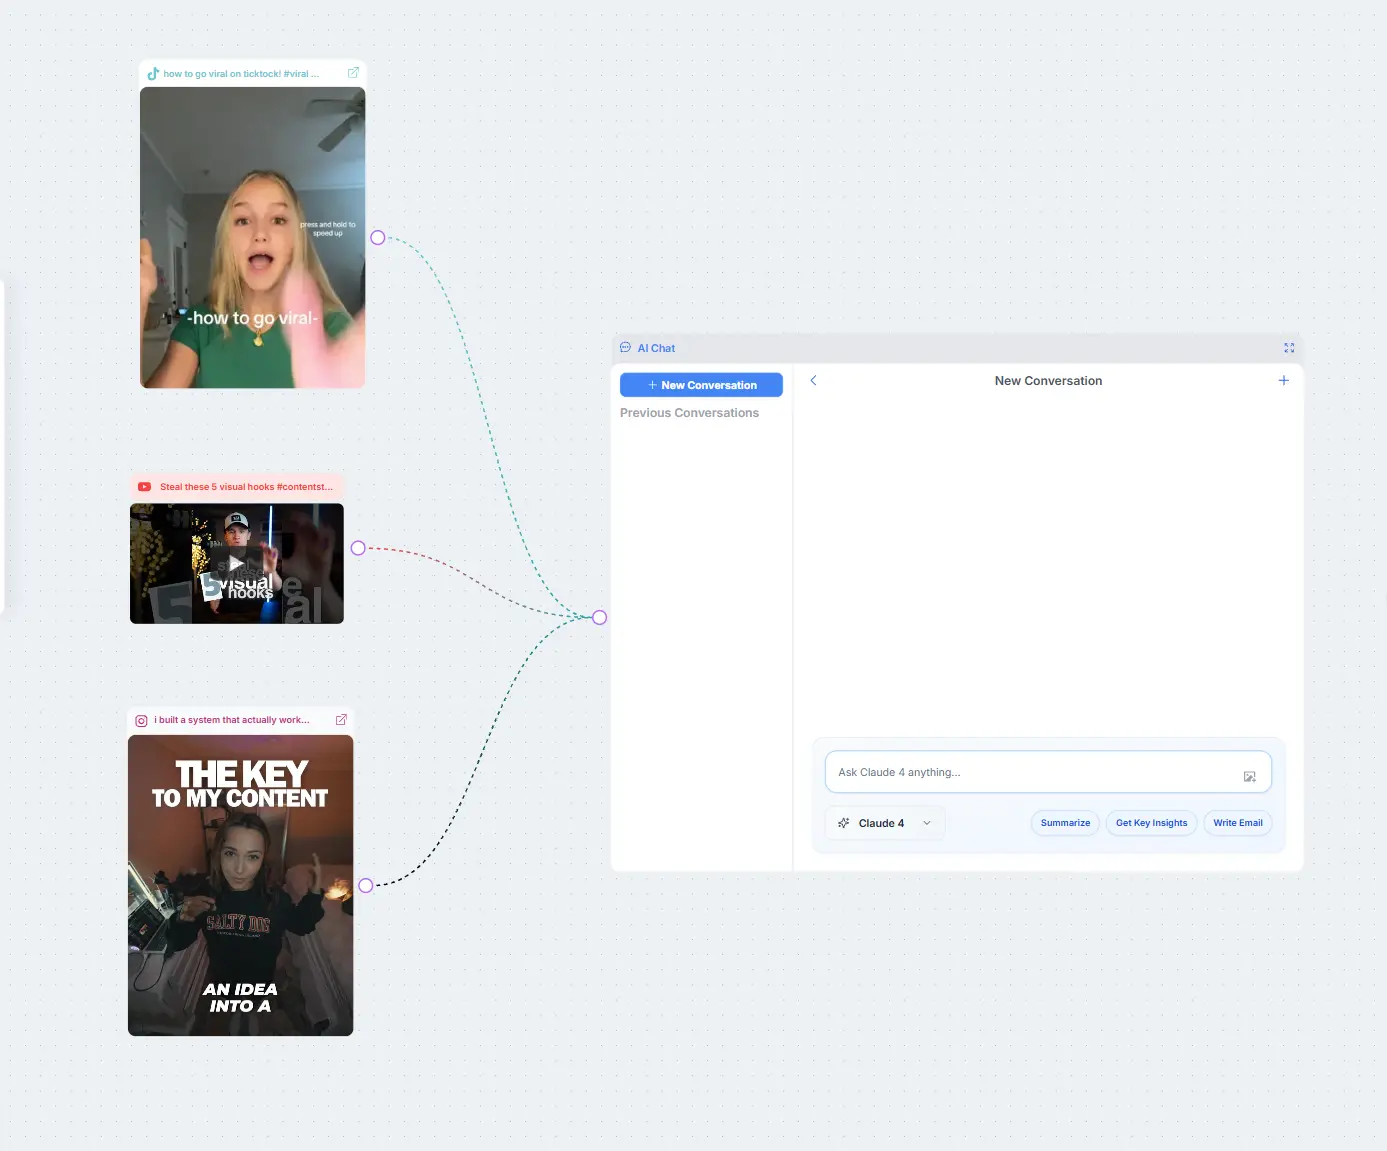
Task: Expand AI Chat panel to fullscreen
Action: pos(1289,348)
